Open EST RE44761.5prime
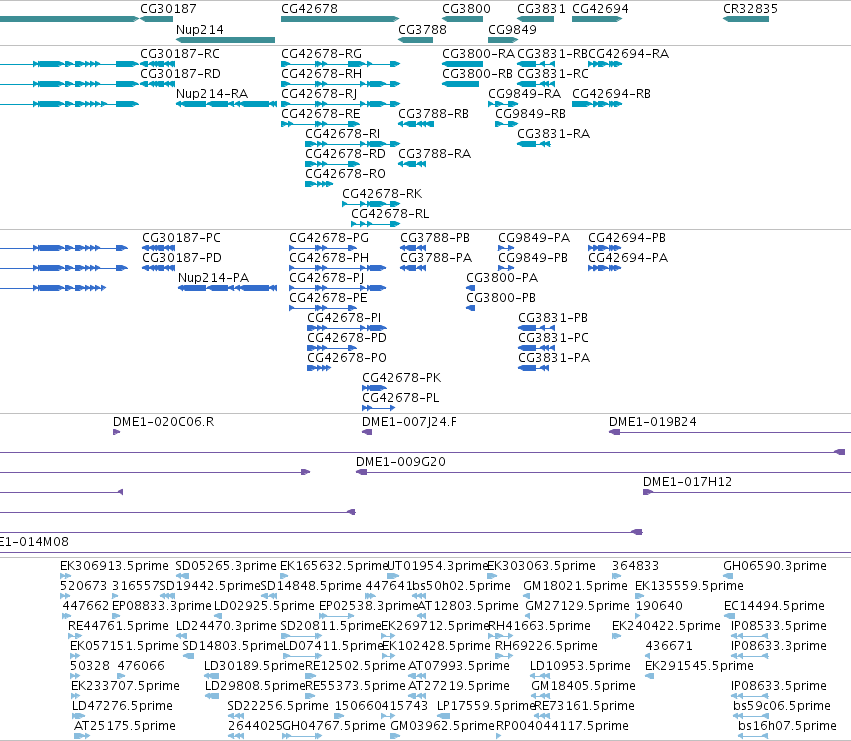851x741 pixels. tap(118, 626)
